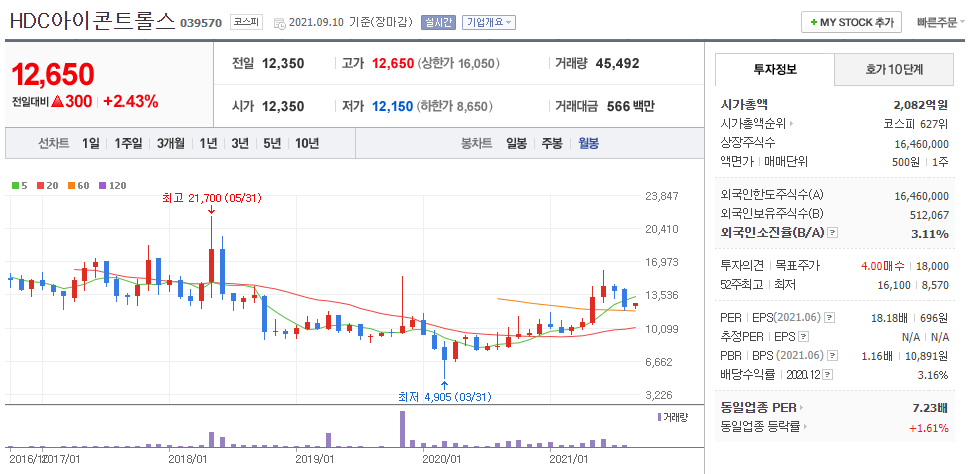Click the 52주최고 label

(742, 284)
